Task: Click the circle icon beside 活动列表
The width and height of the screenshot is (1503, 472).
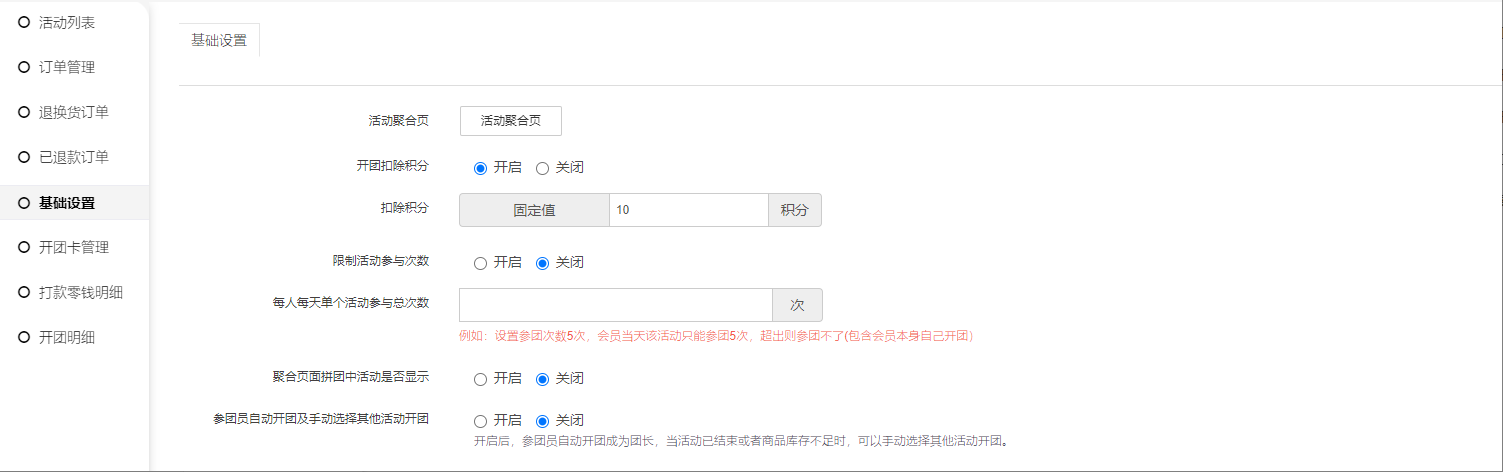Action: [24, 22]
